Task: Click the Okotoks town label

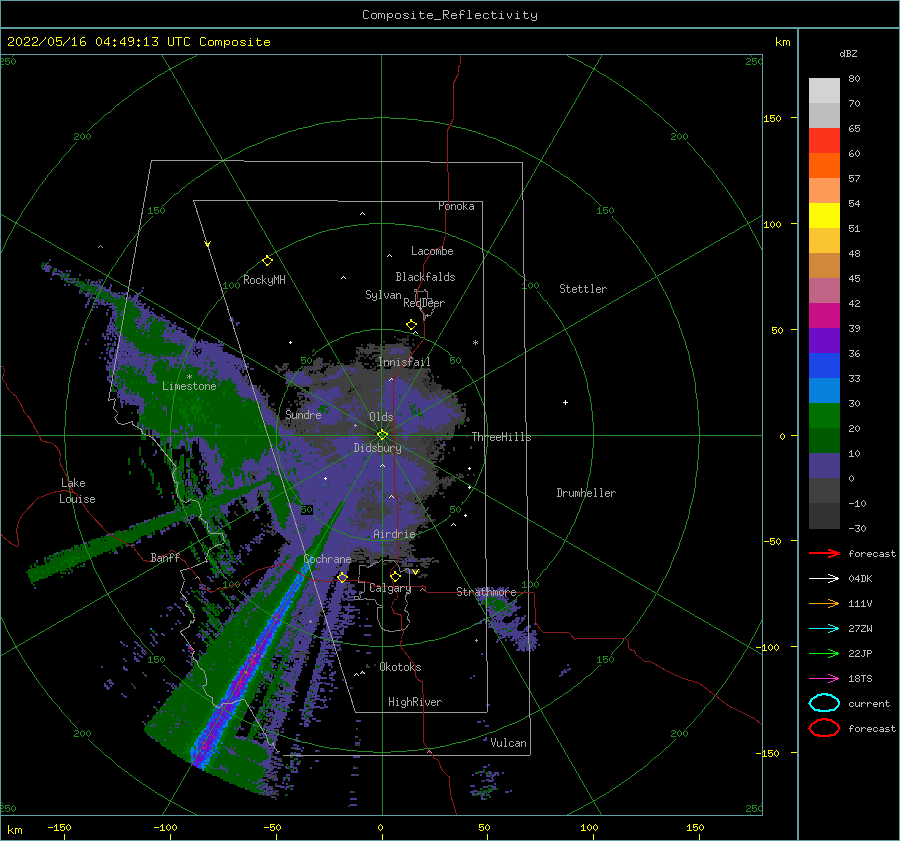Action: (x=400, y=667)
